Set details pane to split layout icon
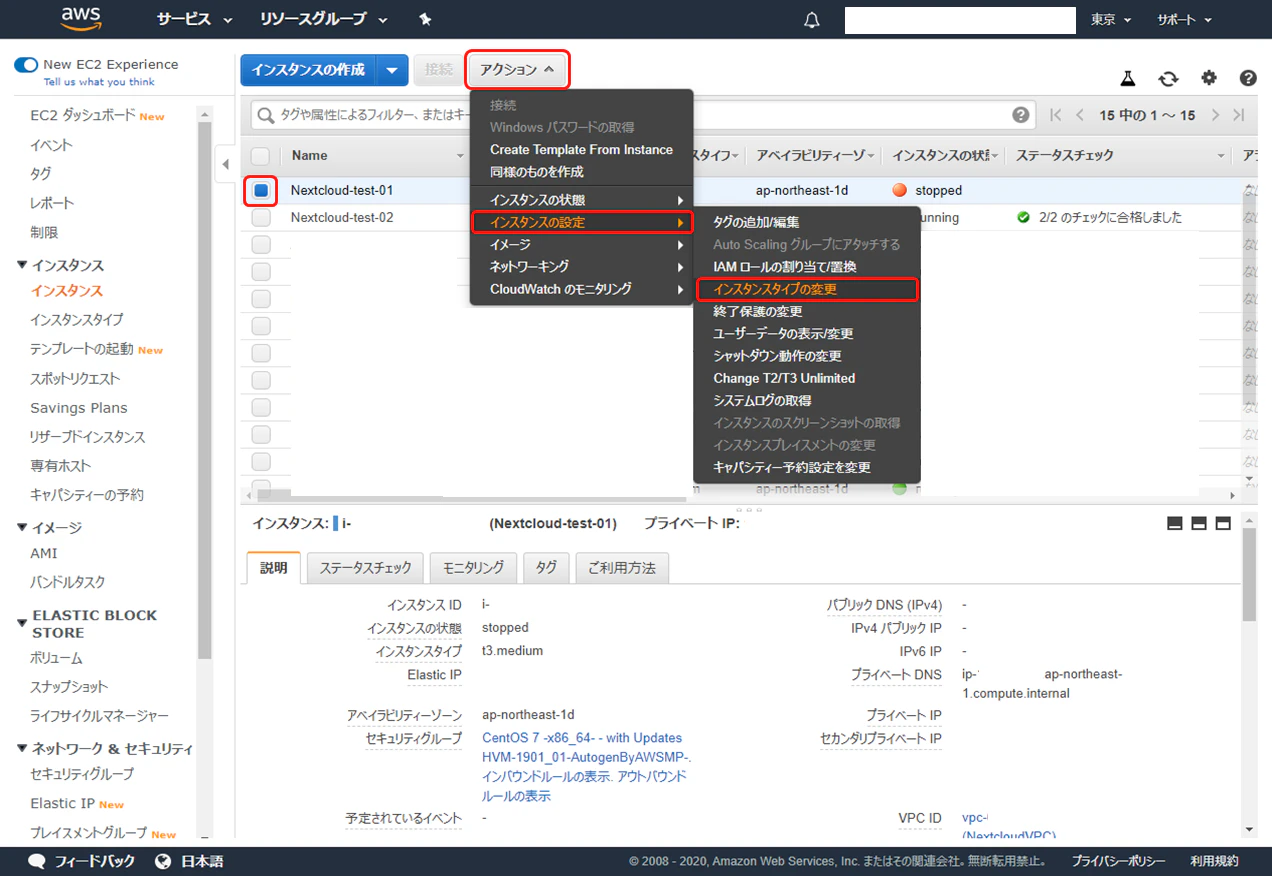Screen dimensions: 1272x876 [1199, 524]
